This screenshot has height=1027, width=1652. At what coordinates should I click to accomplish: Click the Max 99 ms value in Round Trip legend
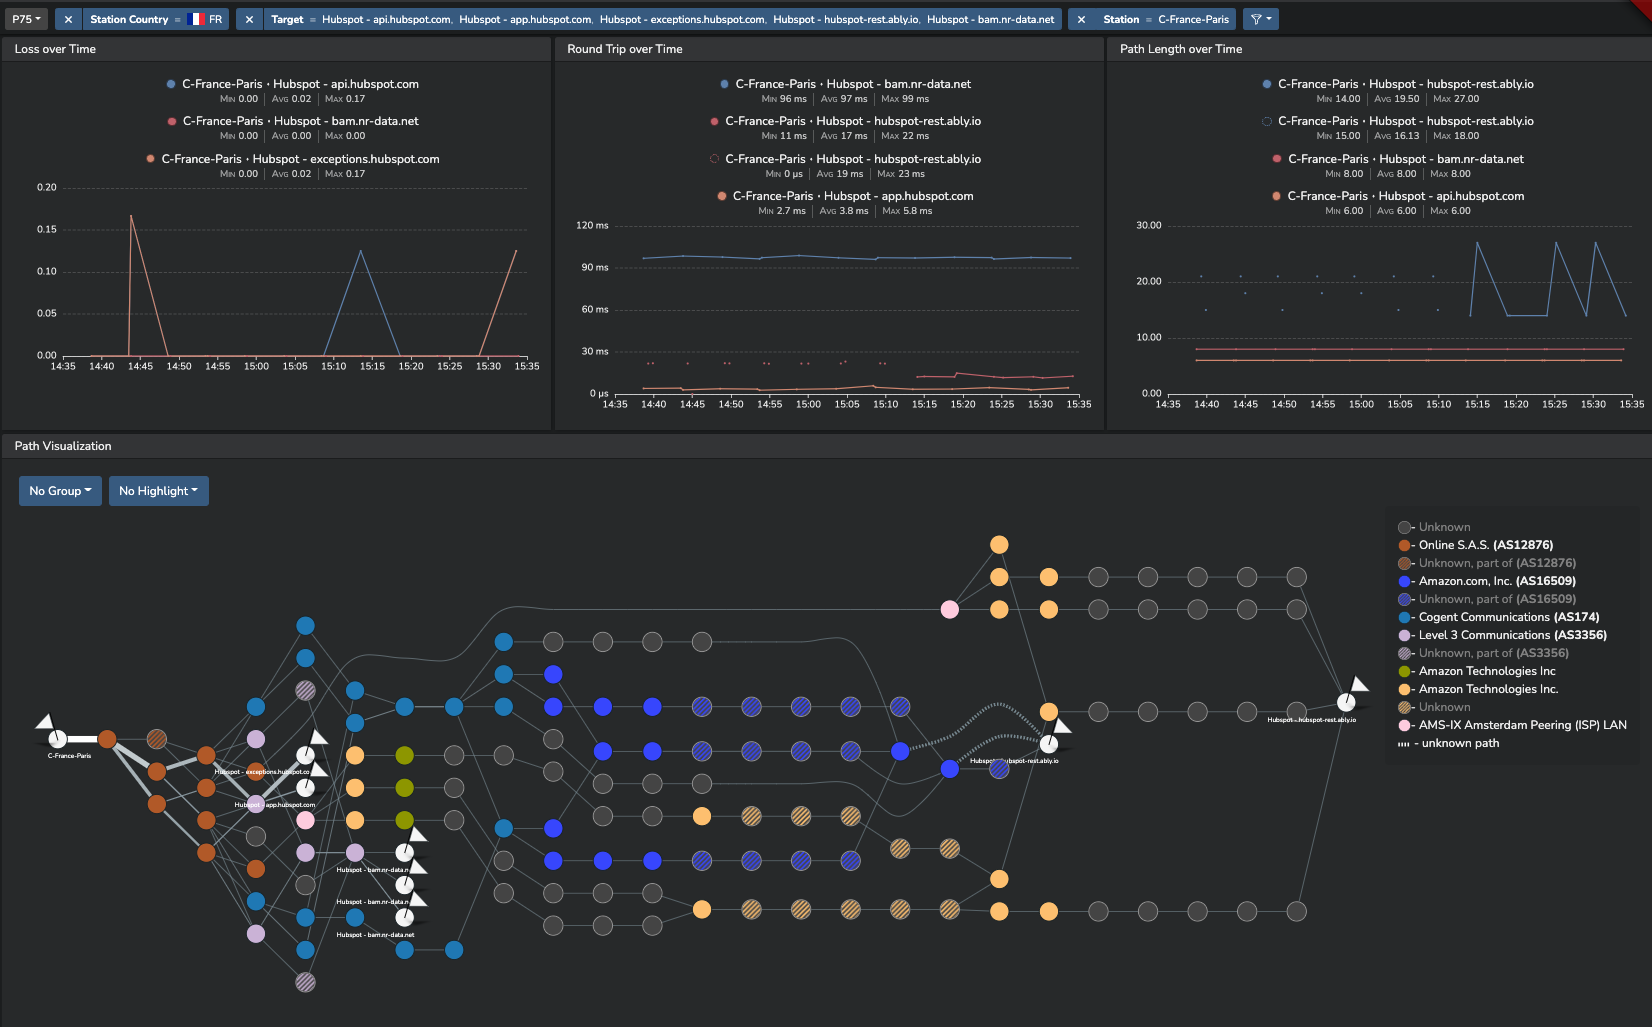click(x=905, y=99)
